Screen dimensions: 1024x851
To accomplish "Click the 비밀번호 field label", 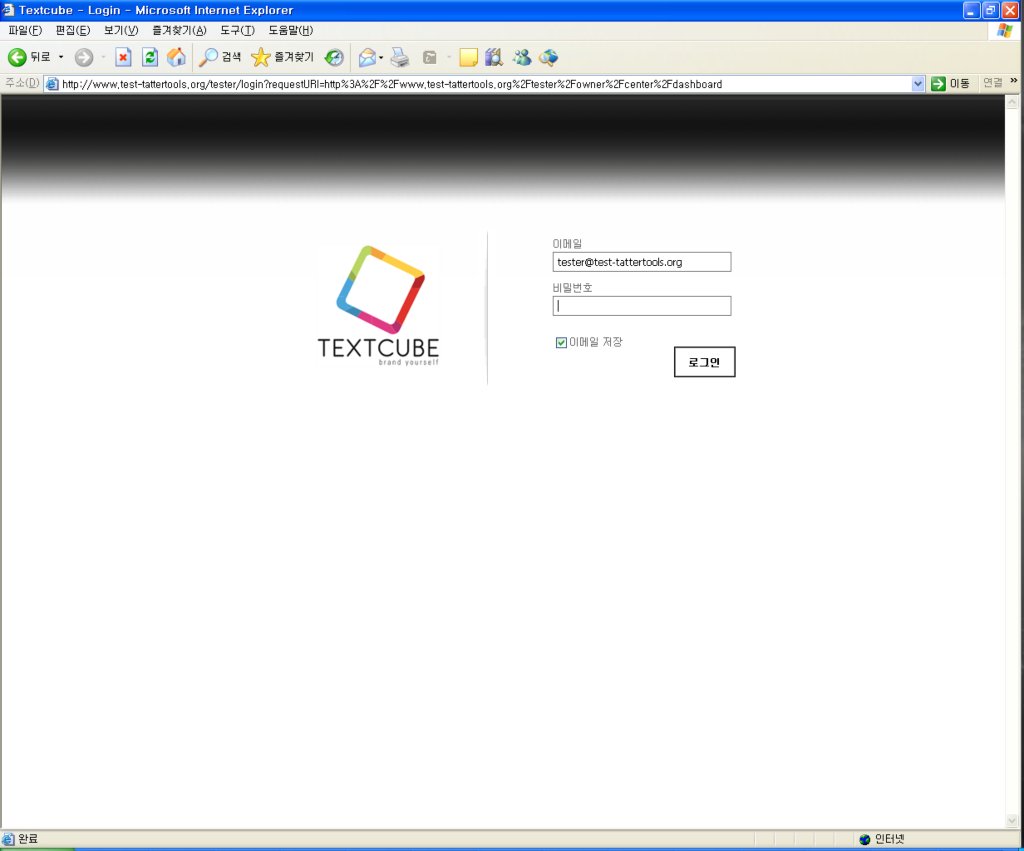I will (x=572, y=287).
